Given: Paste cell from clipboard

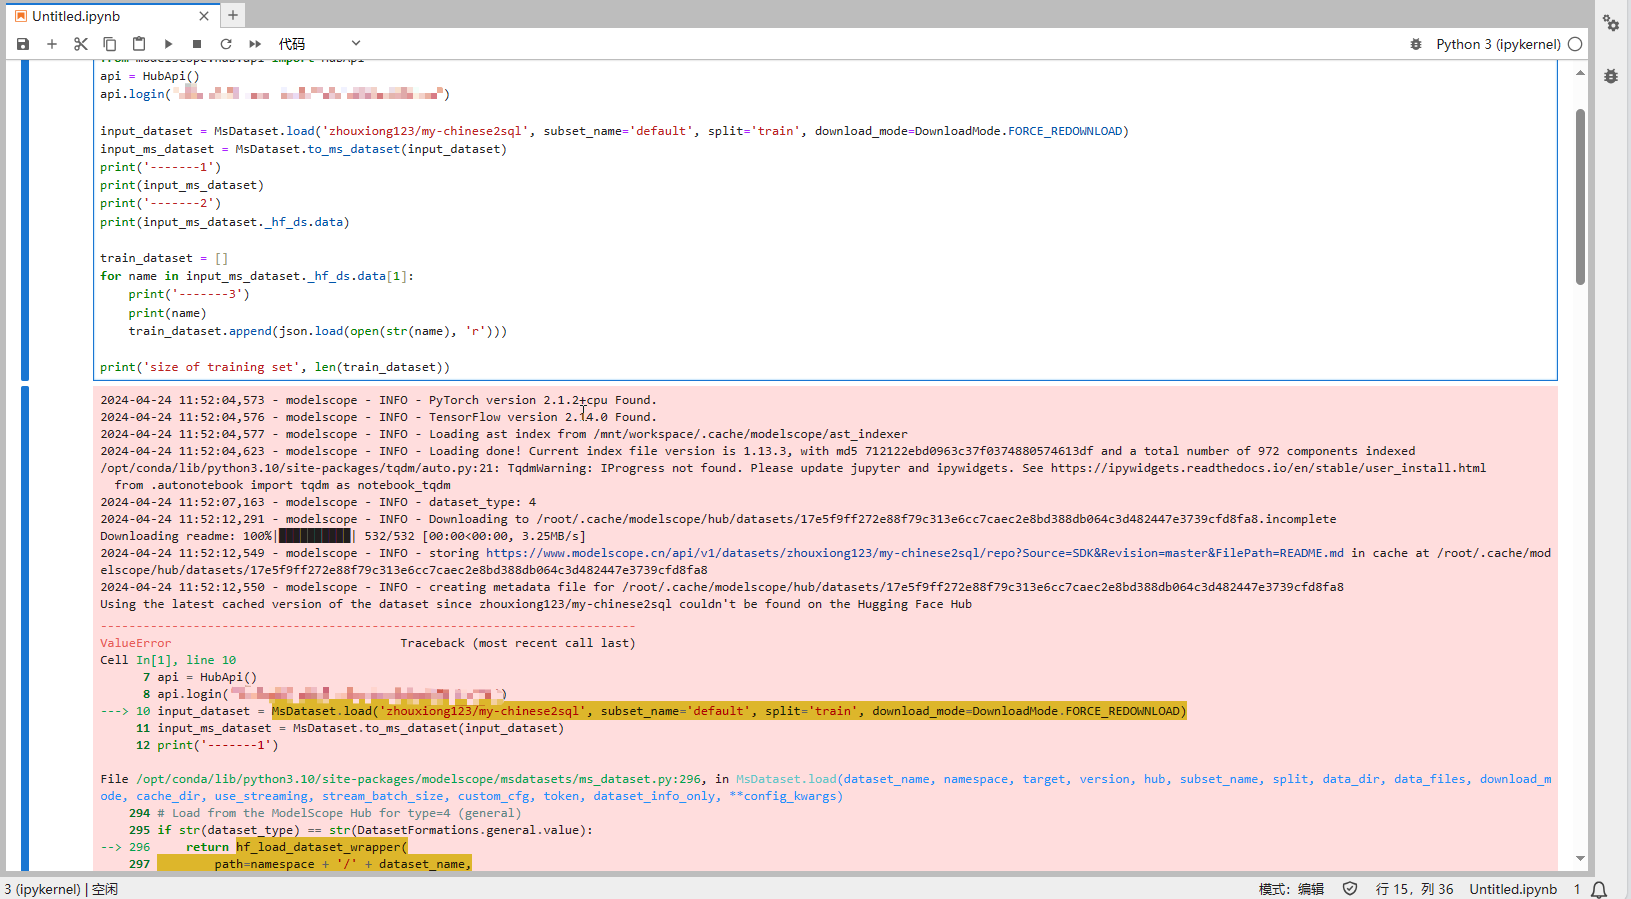Looking at the screenshot, I should [x=139, y=44].
